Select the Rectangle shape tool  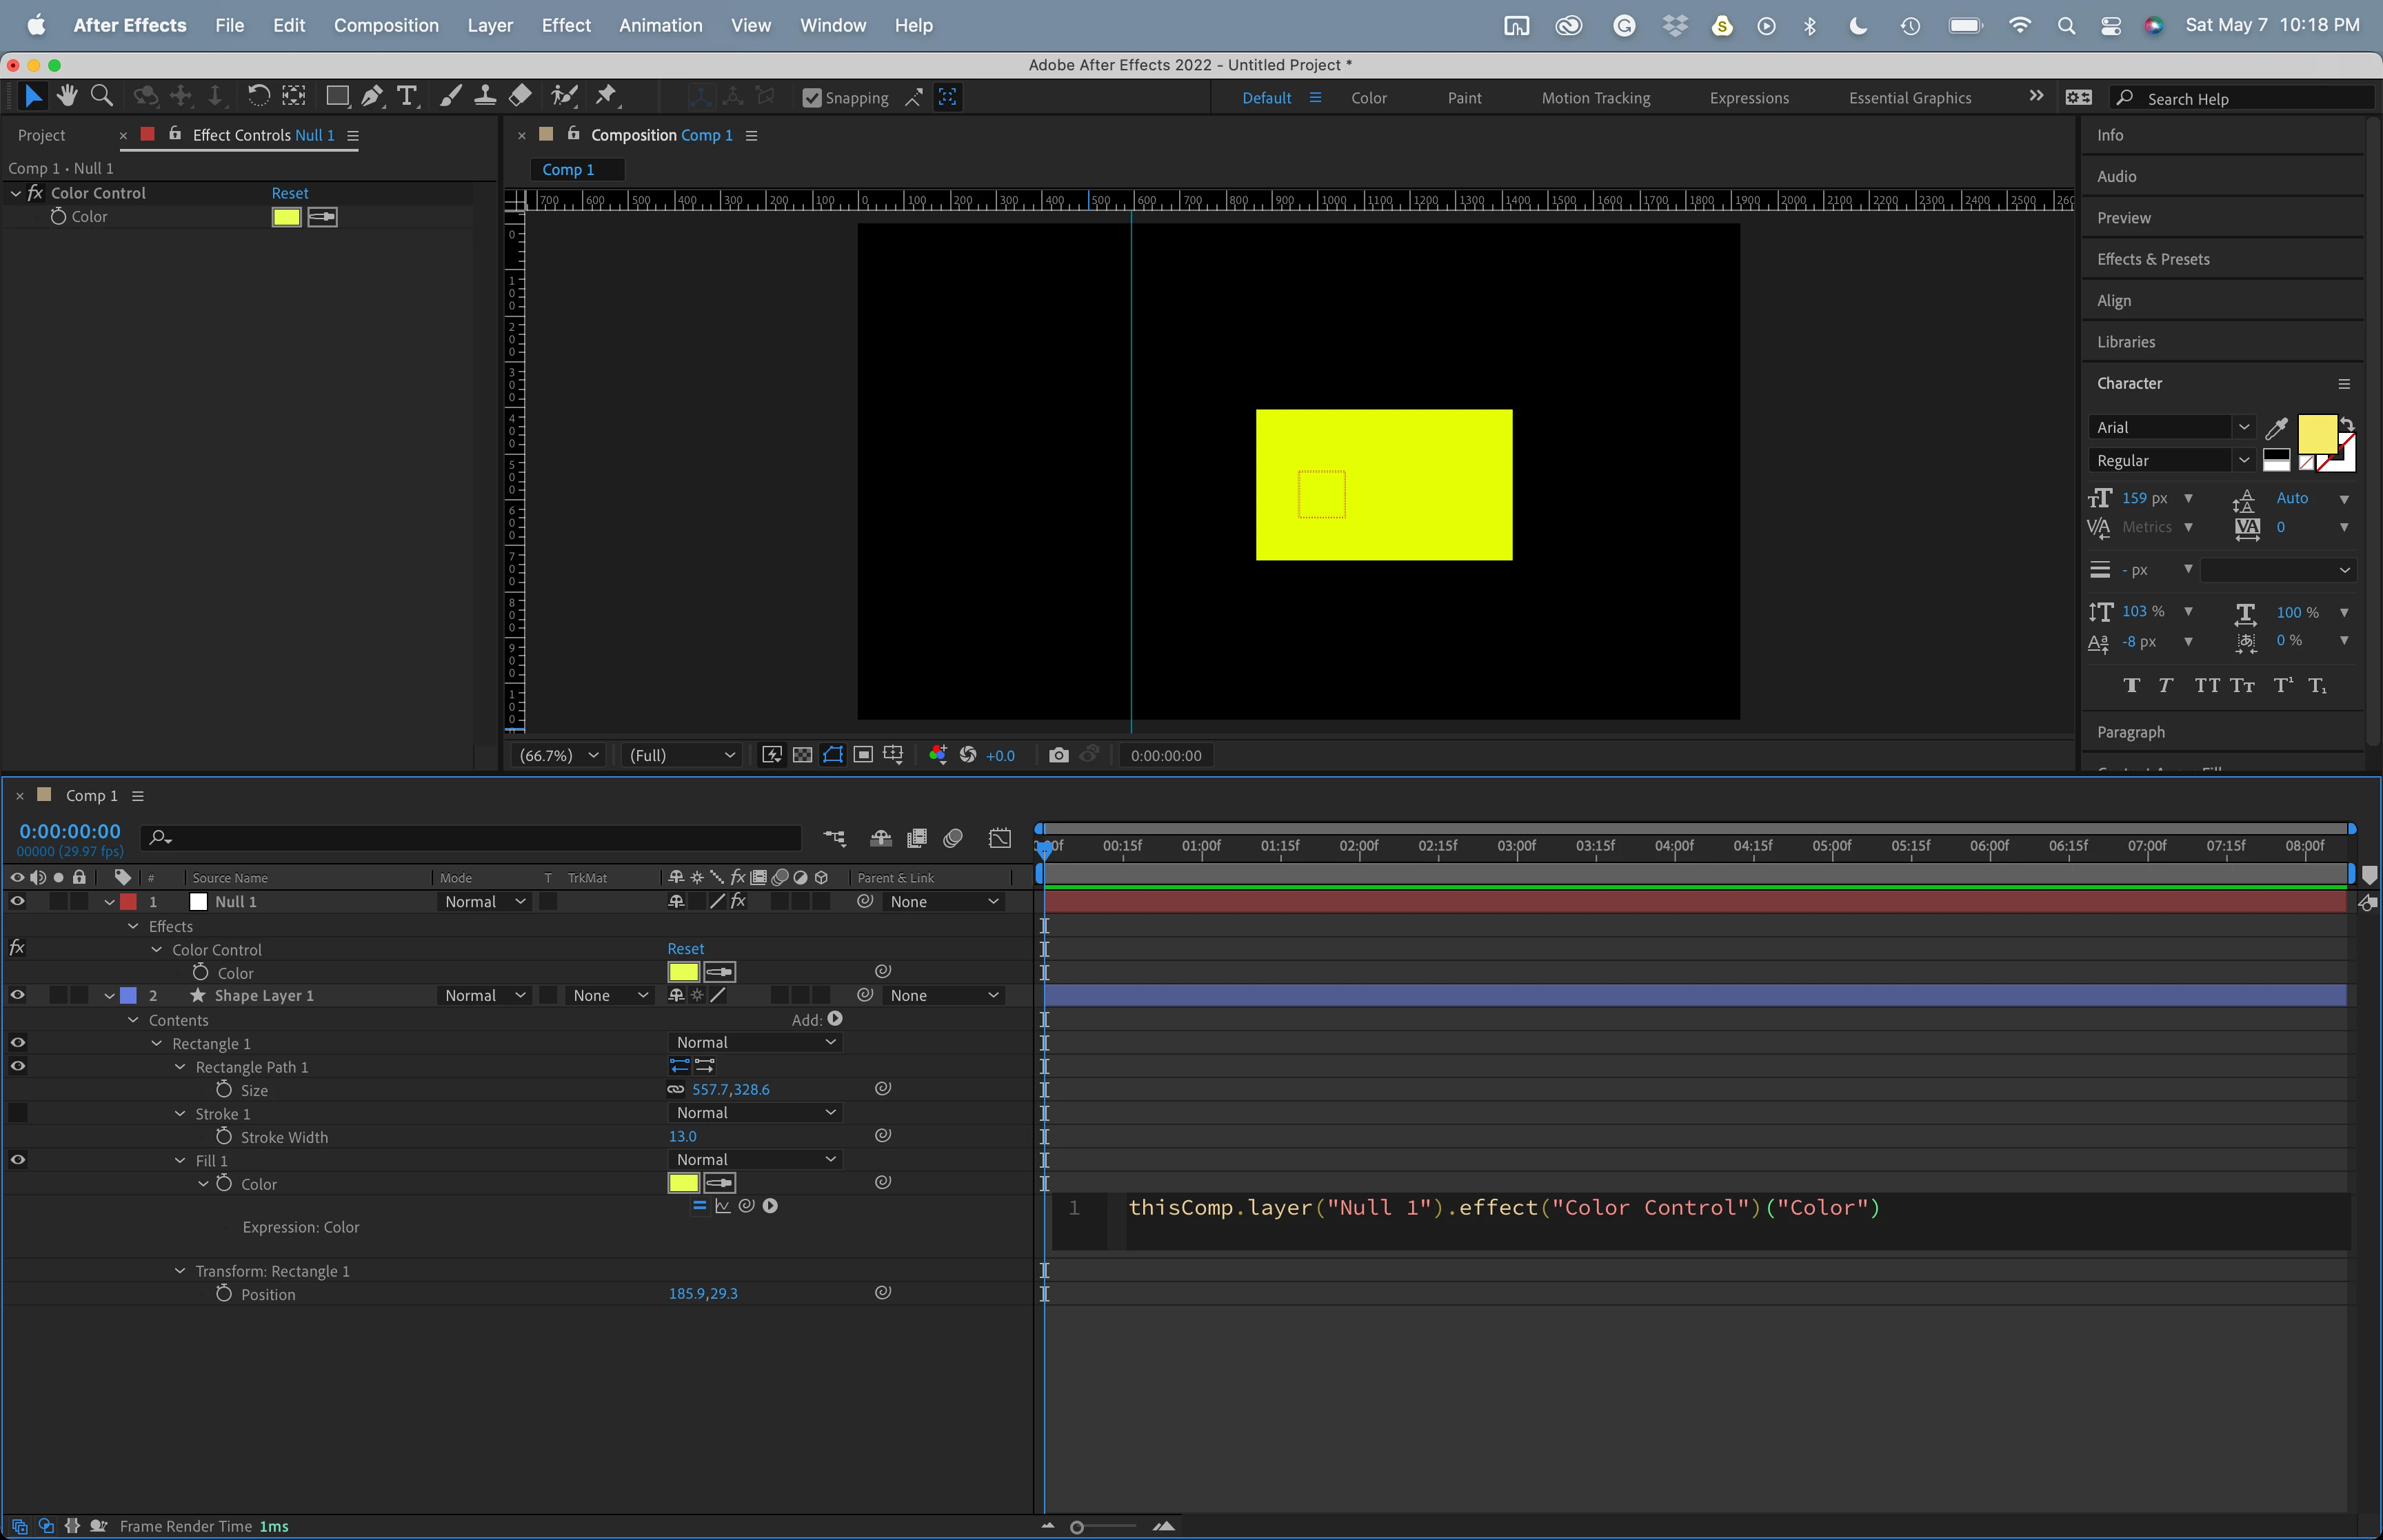(337, 96)
